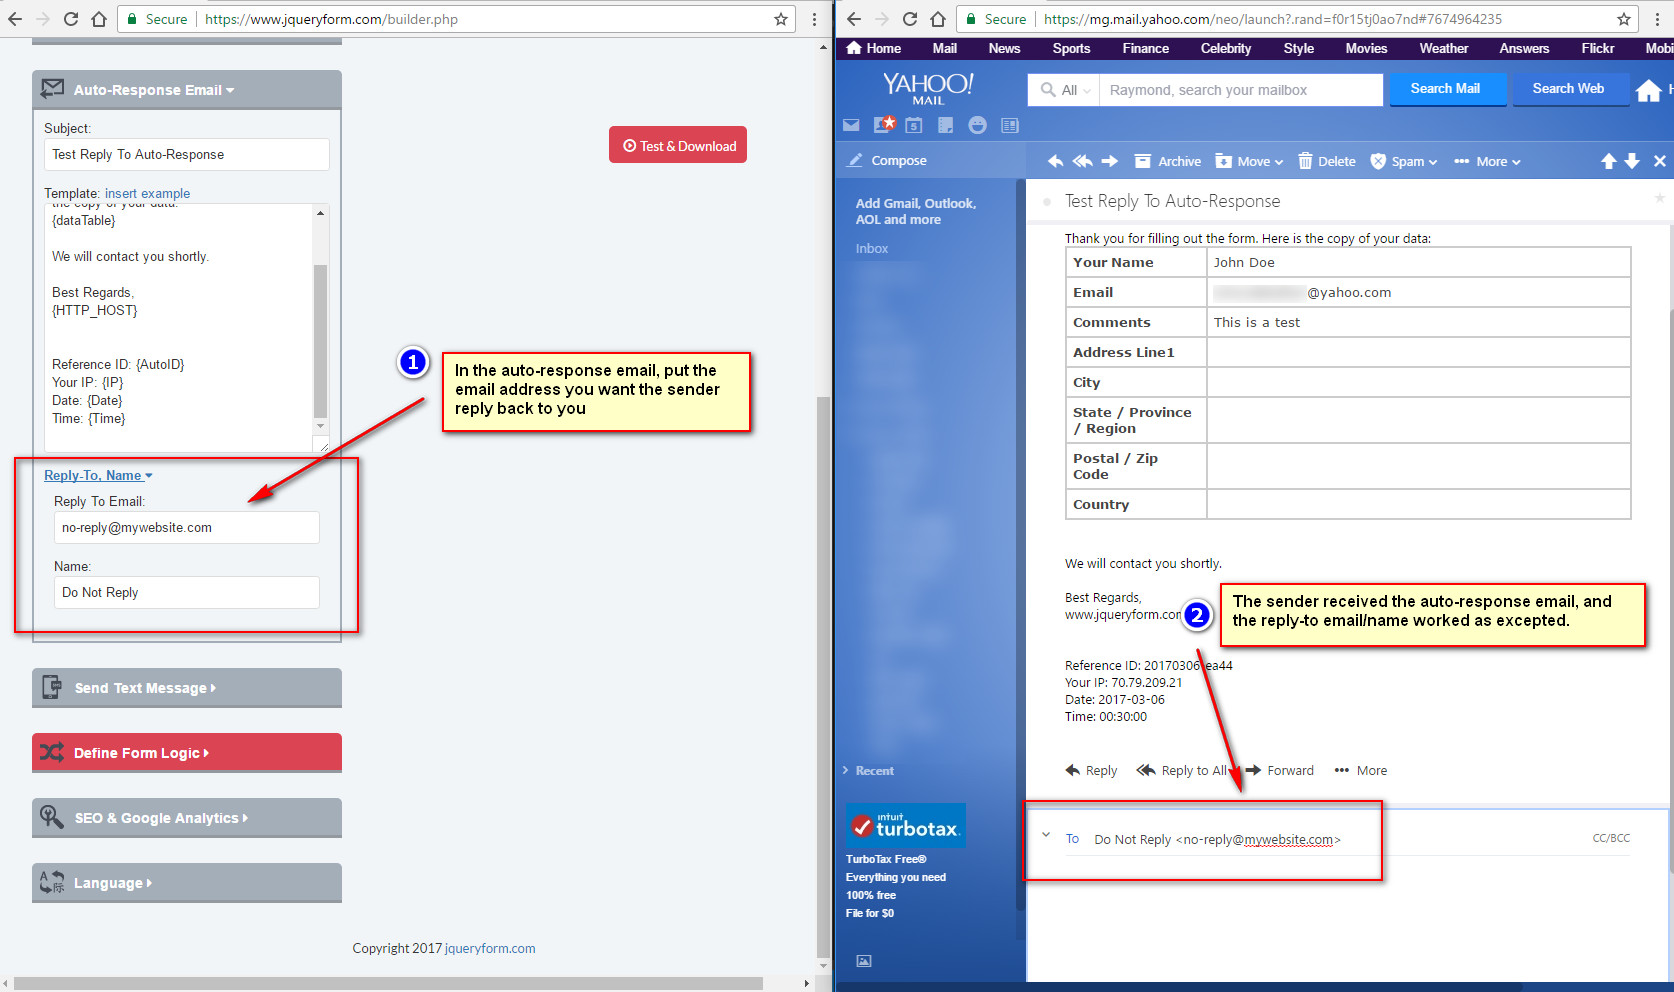Delete the open Yahoo email

pyautogui.click(x=1327, y=161)
